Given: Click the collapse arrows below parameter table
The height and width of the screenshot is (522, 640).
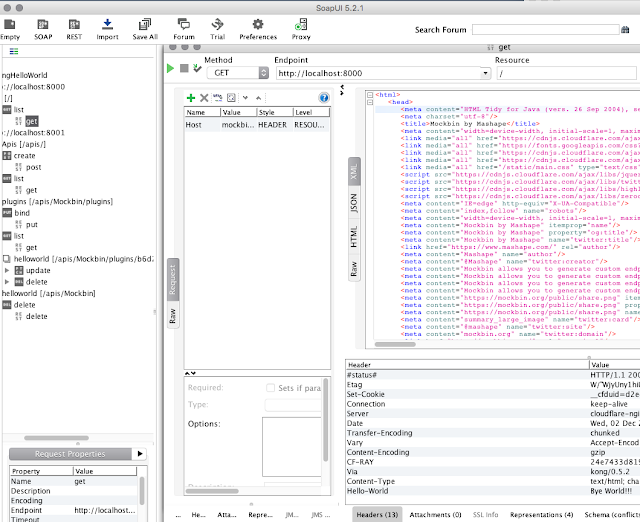Looking at the screenshot, I should (x=190, y=373).
